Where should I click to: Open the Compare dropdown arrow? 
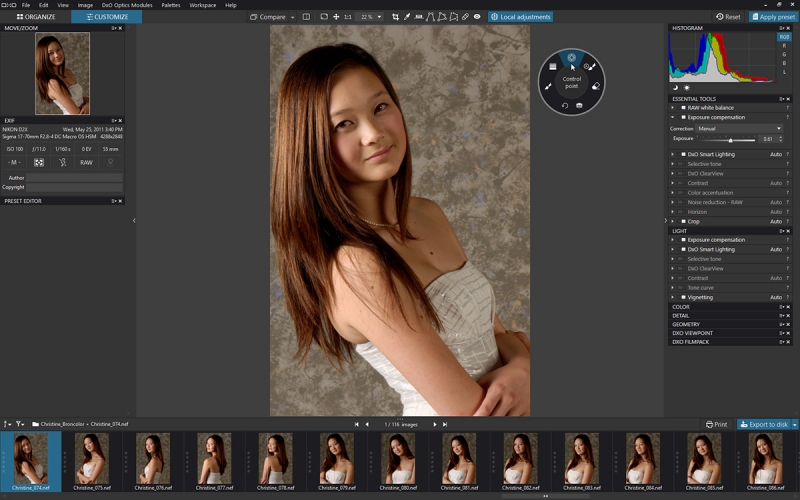pyautogui.click(x=292, y=17)
